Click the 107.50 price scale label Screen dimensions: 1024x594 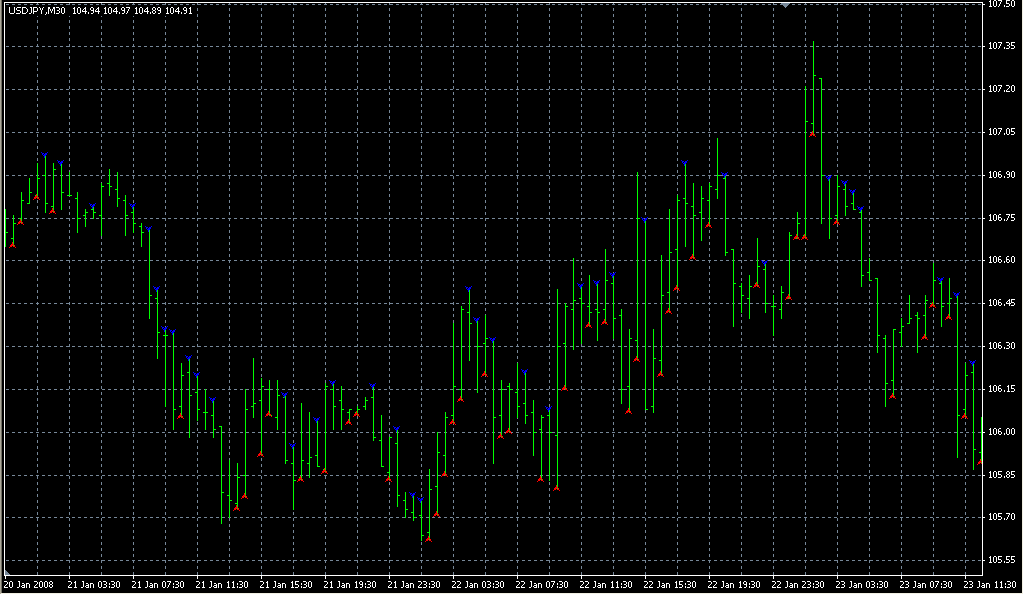point(1001,4)
